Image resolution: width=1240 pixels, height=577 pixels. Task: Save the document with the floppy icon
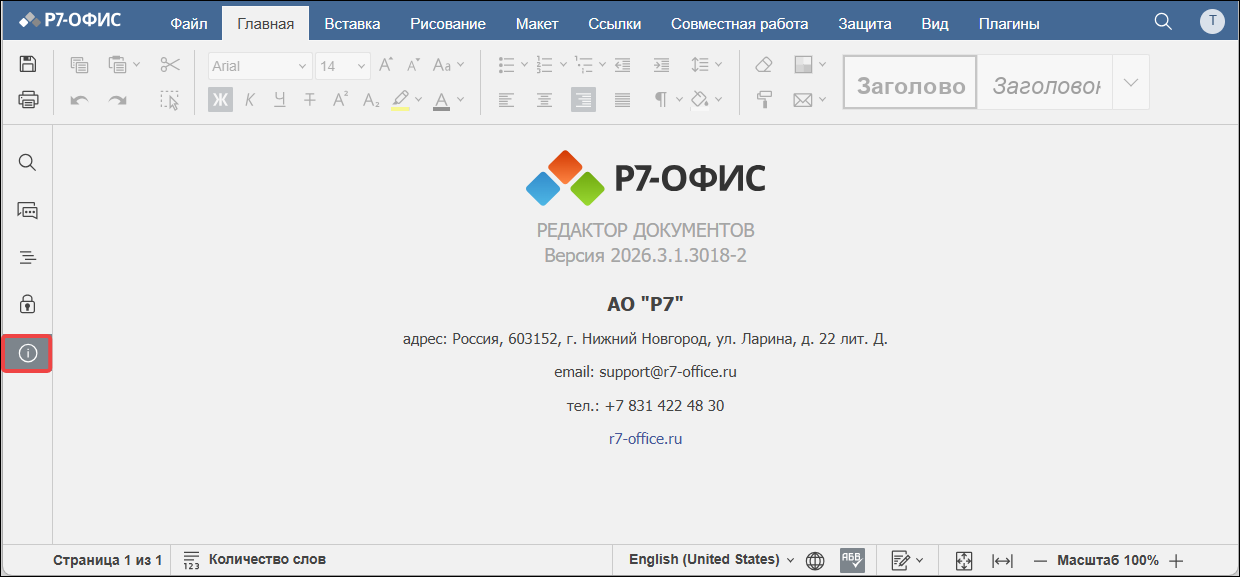[28, 65]
